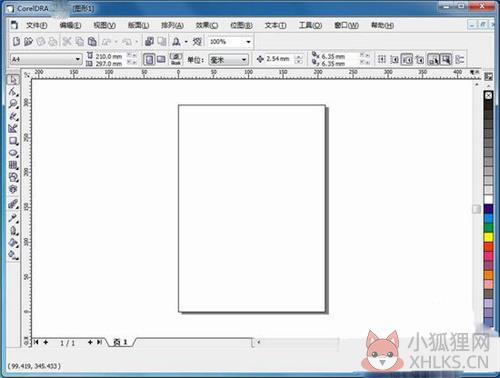Go to first page navigation arrow
Viewport: 500px width, 378px height.
click(x=36, y=342)
